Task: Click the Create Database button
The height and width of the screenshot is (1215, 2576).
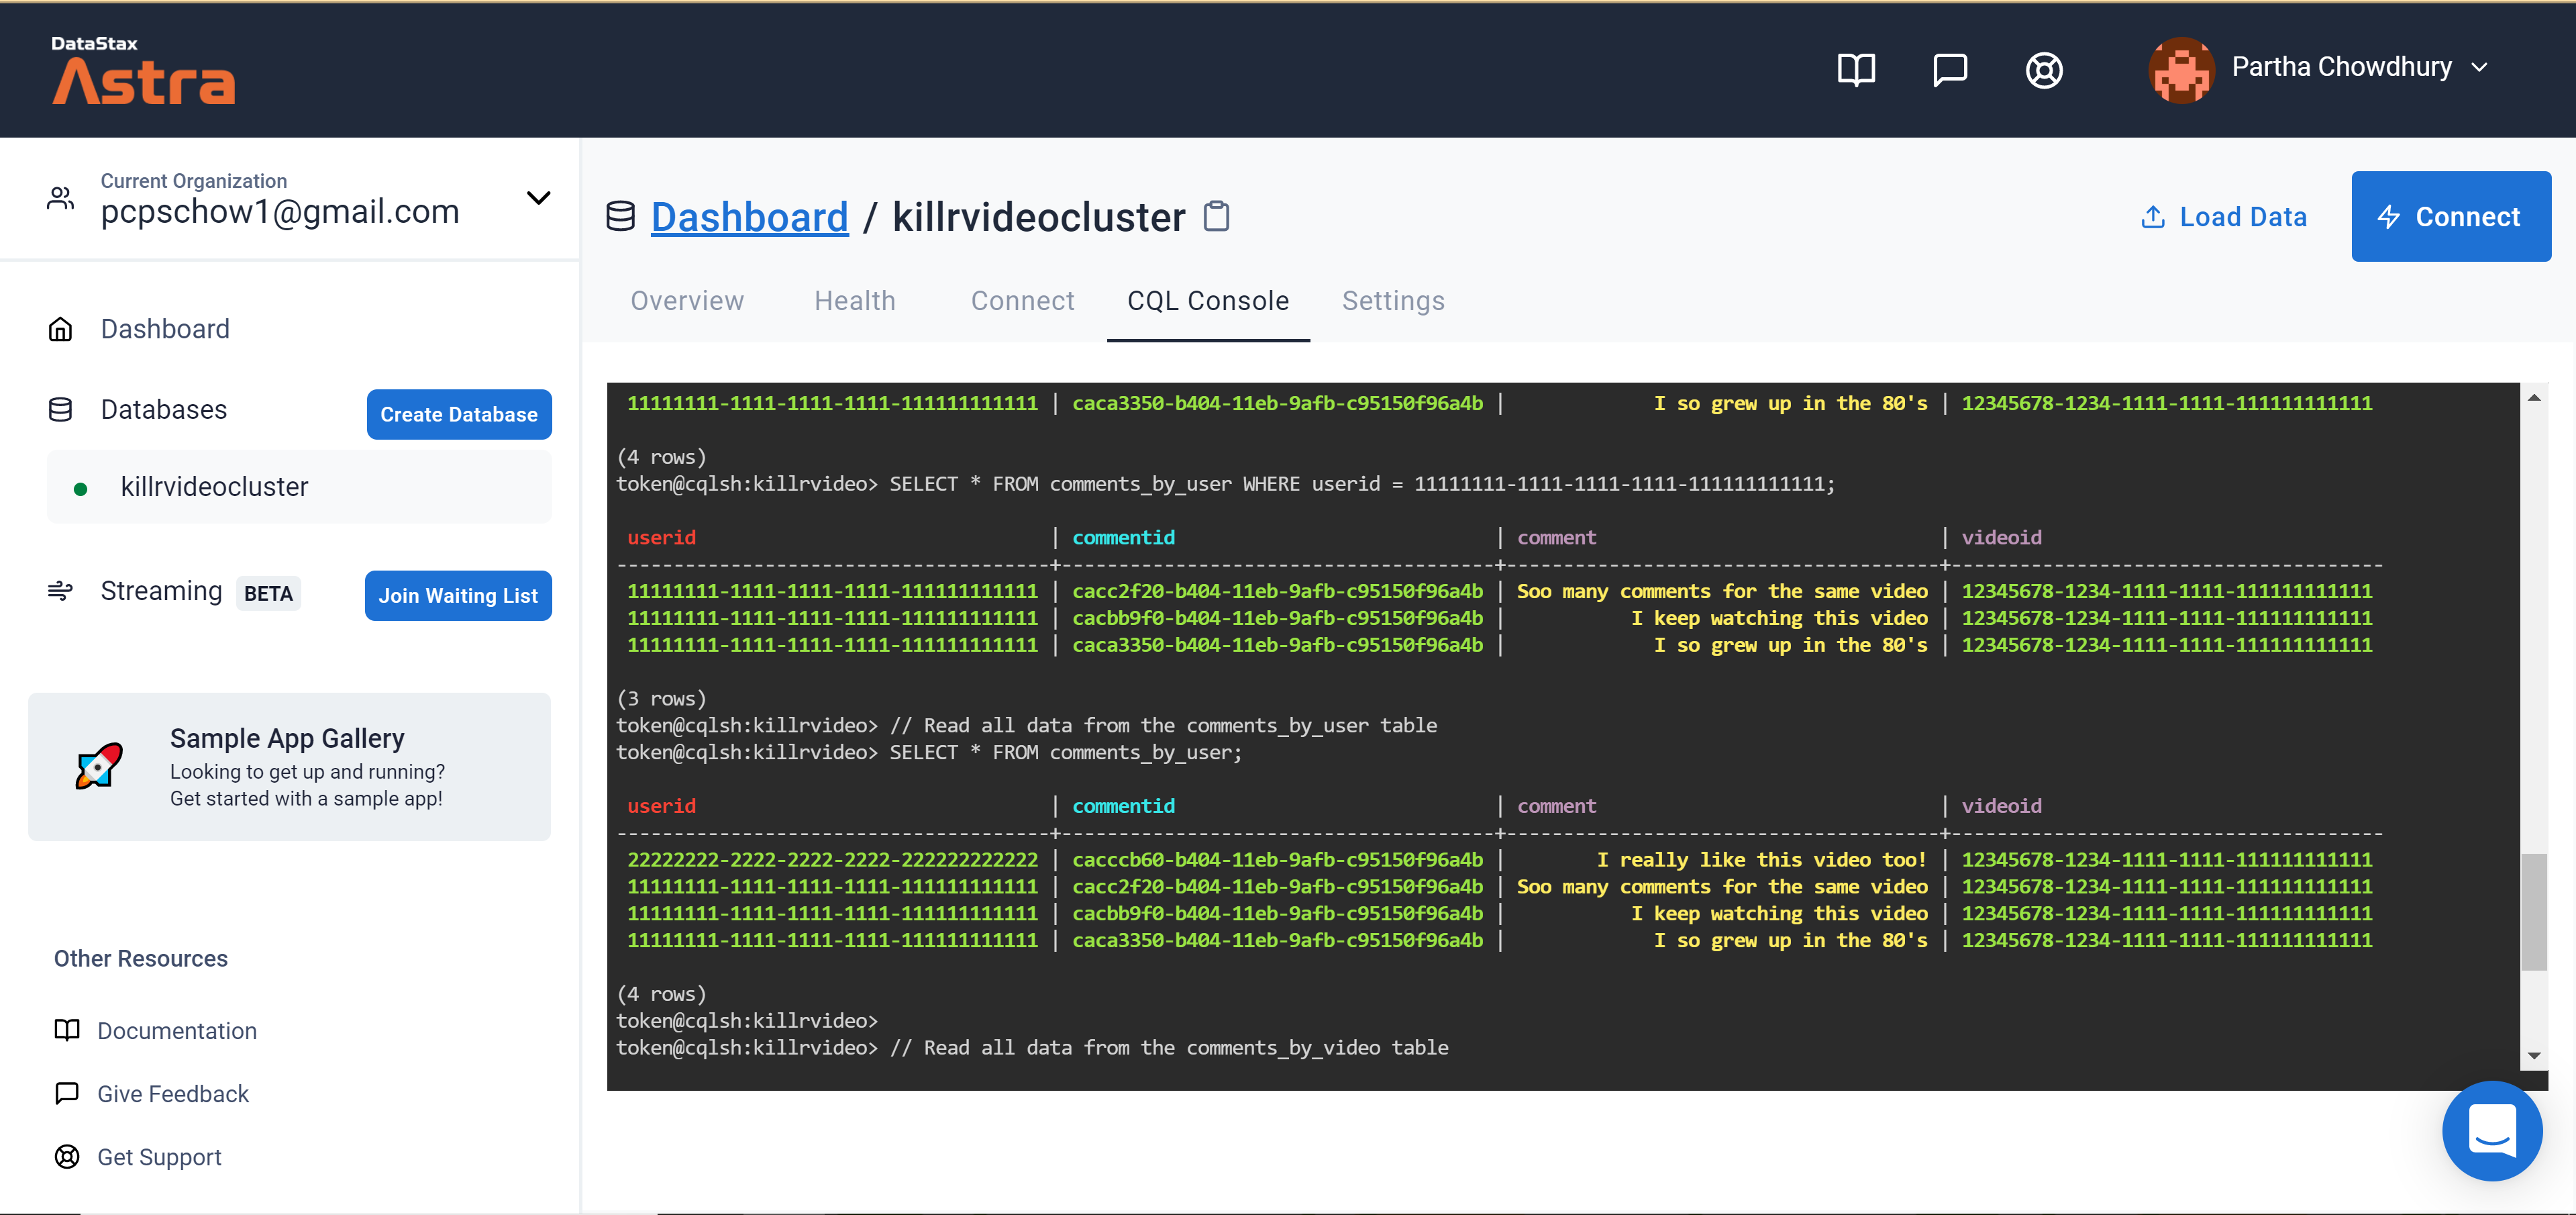Action: coord(459,414)
